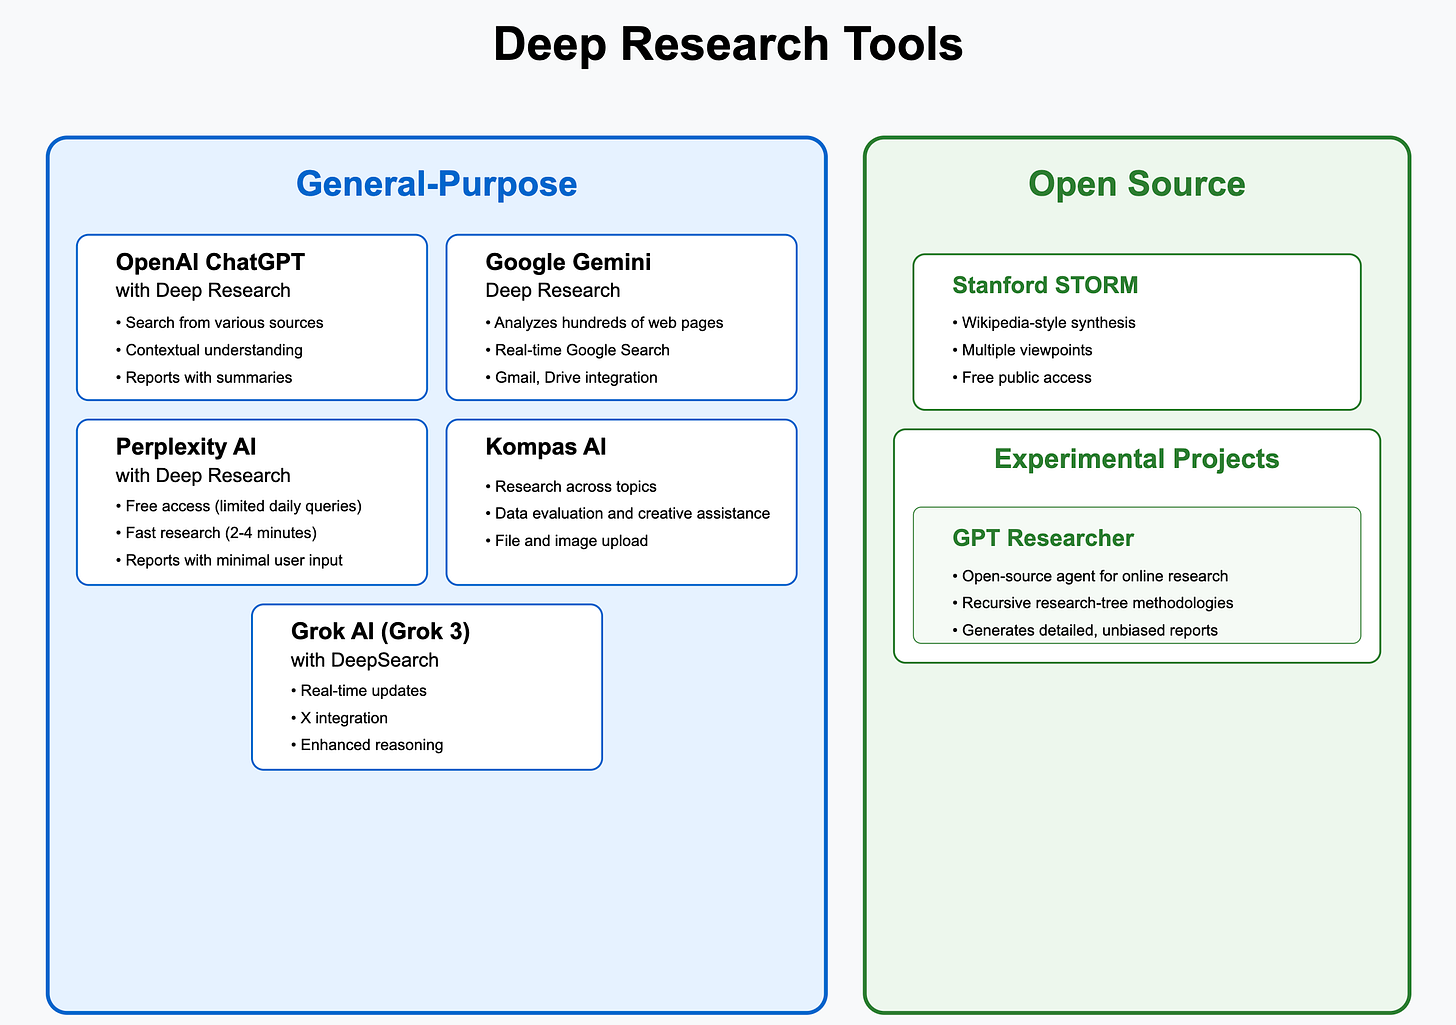The image size is (1456, 1025).
Task: Click the 'OpenAI ChatGPT' card title
Action: coord(211,262)
